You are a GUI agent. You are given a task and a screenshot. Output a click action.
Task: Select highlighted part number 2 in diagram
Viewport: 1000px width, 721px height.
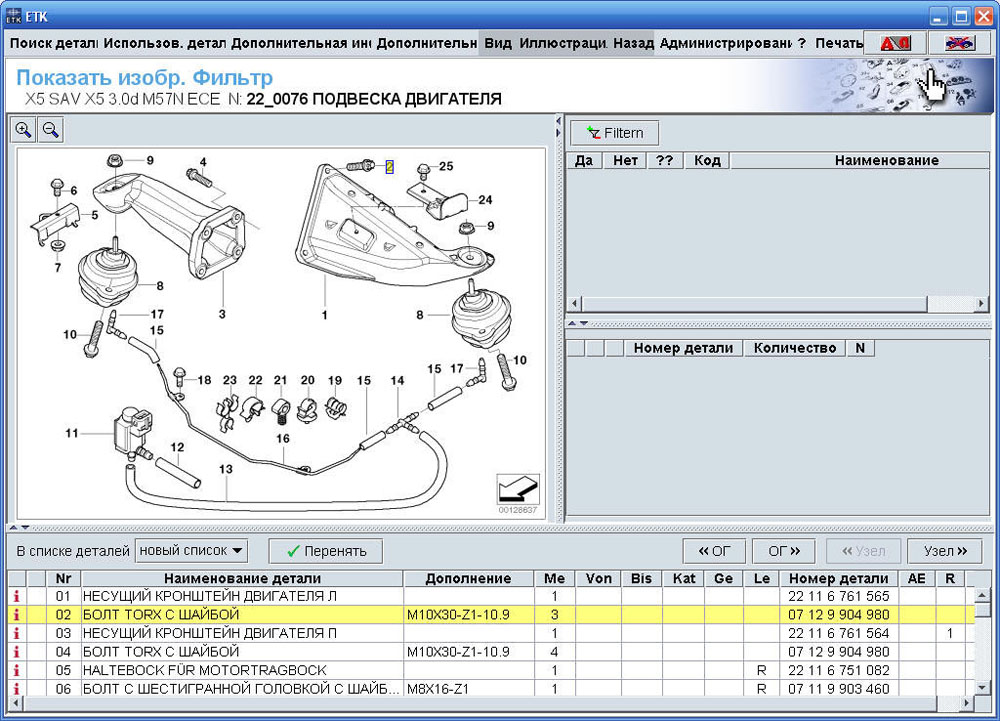pos(389,167)
